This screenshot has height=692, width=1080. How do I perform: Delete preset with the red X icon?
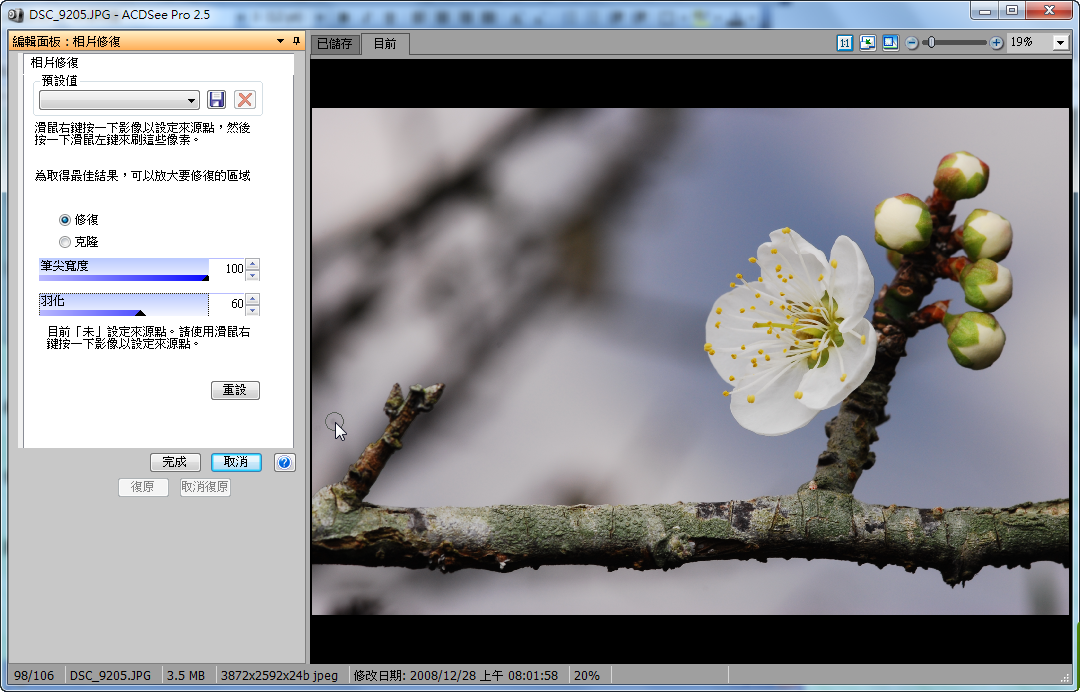245,100
